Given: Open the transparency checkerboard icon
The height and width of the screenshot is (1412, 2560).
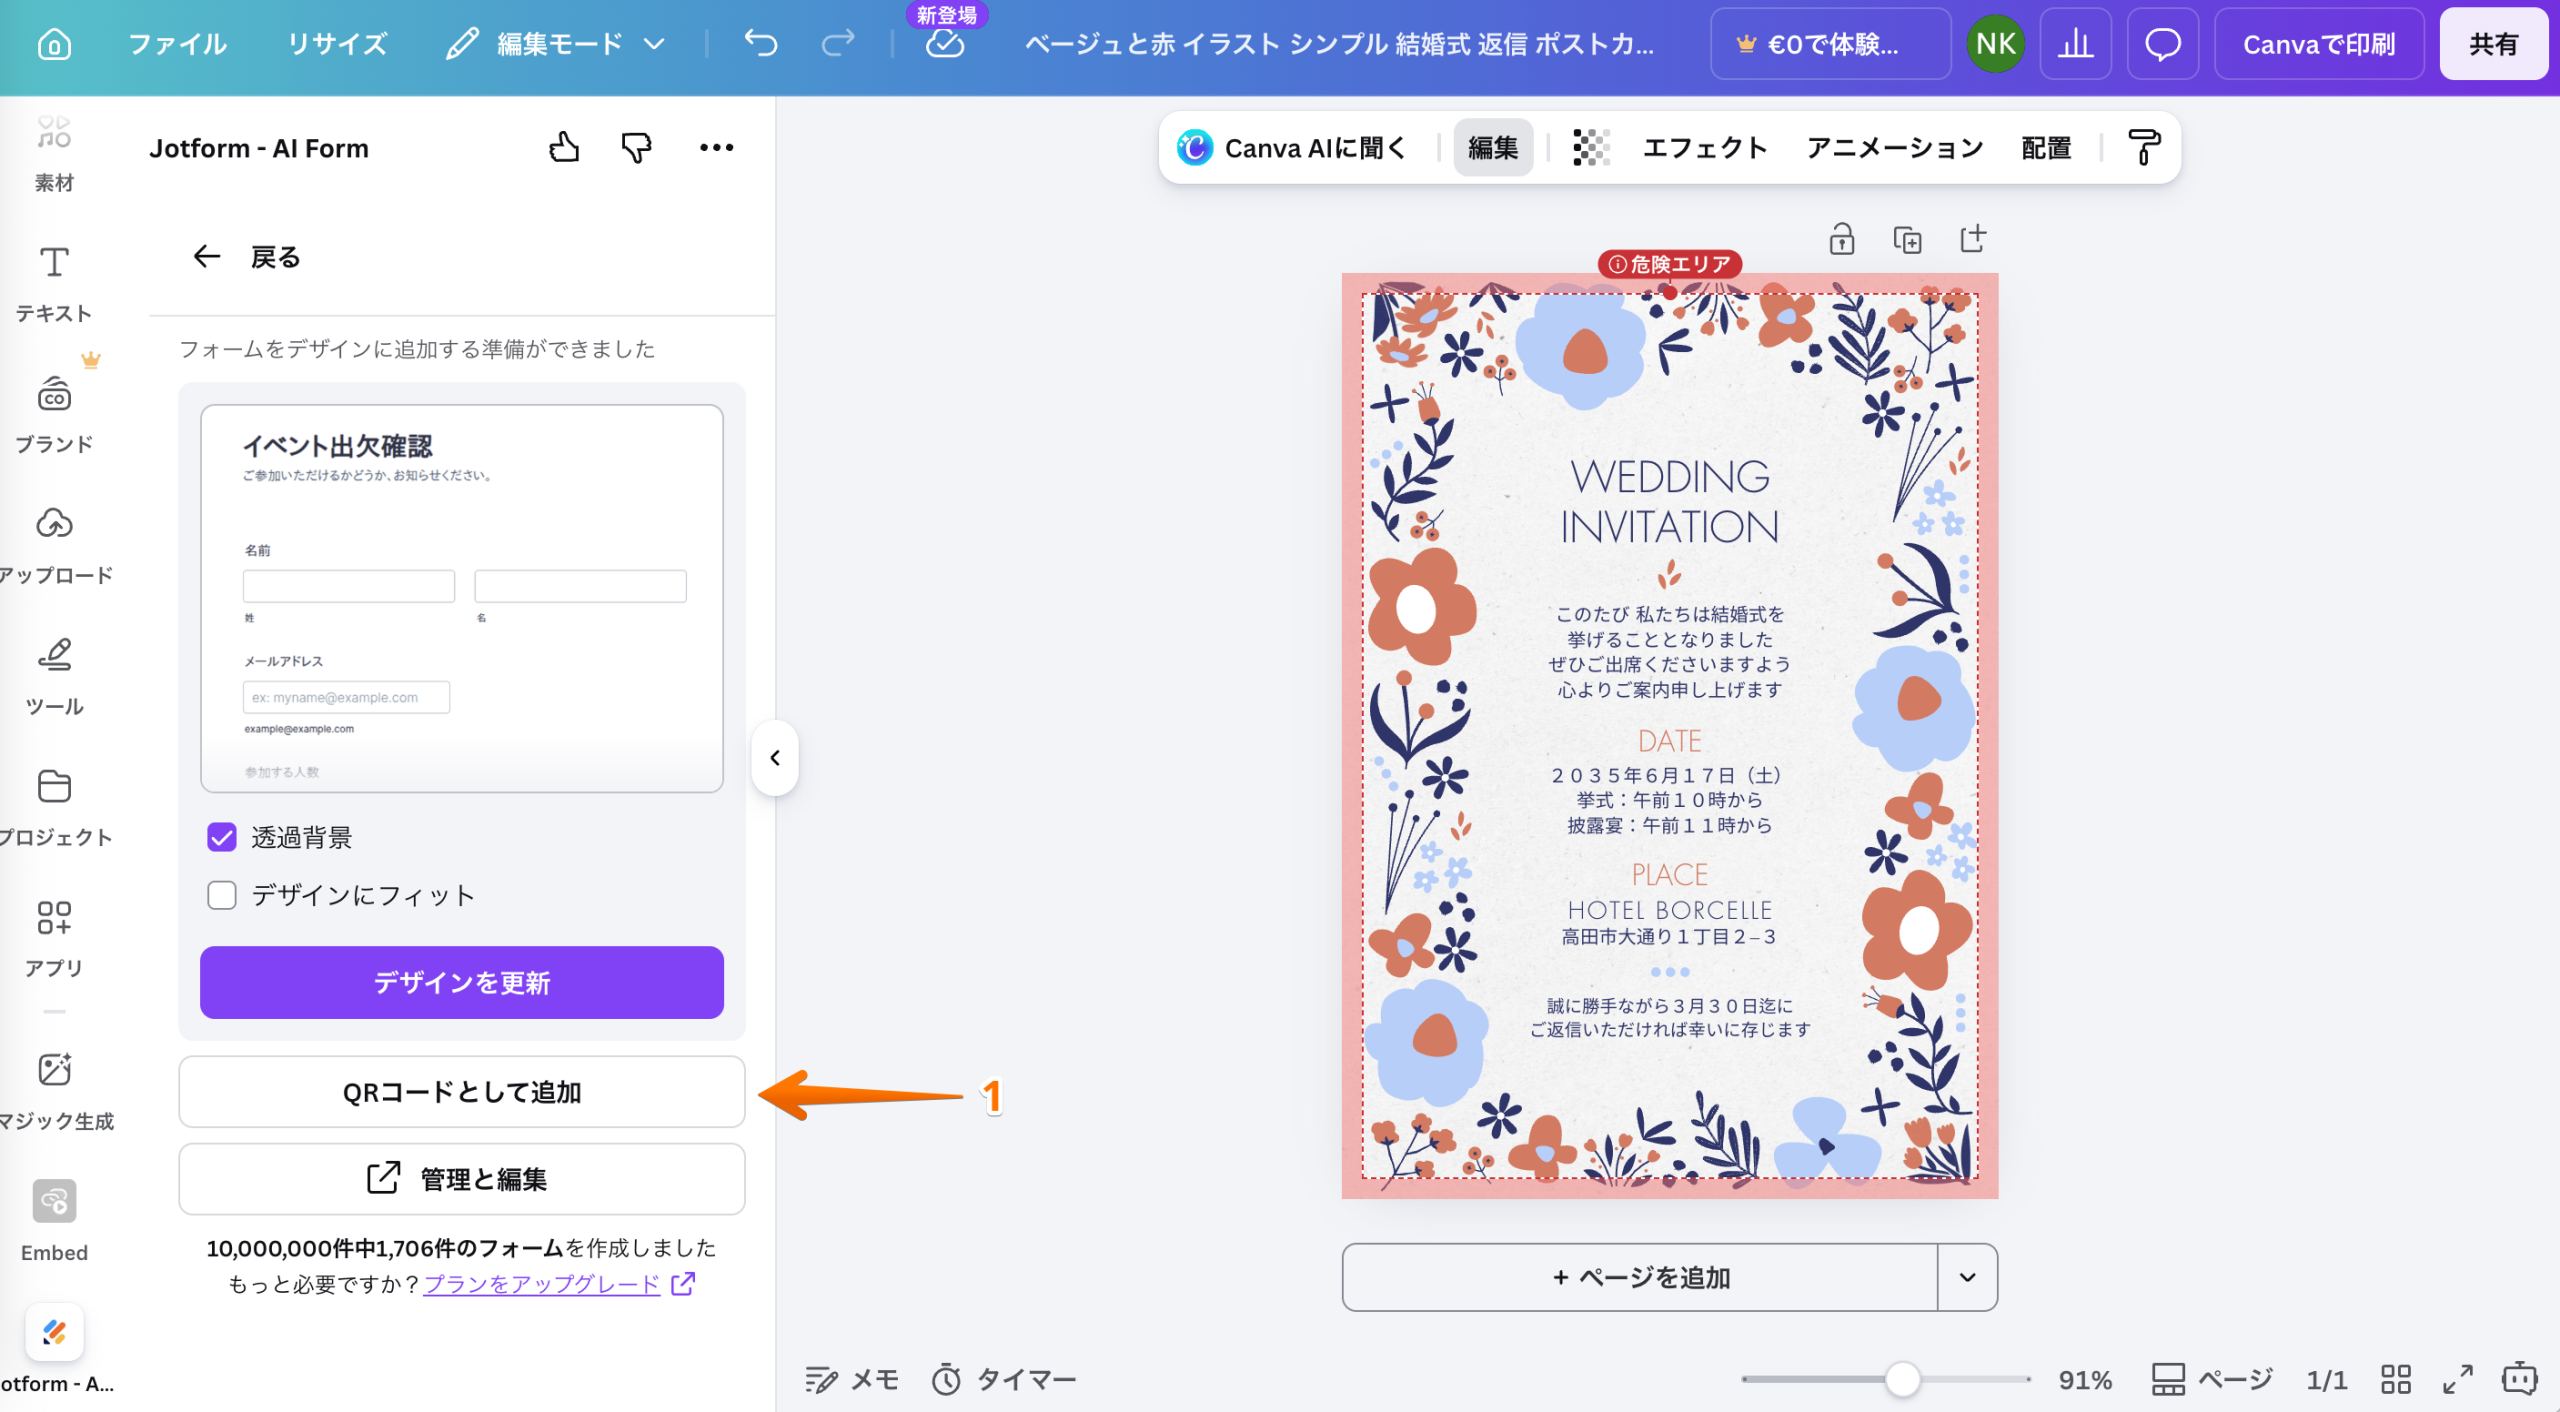Looking at the screenshot, I should click(1590, 148).
